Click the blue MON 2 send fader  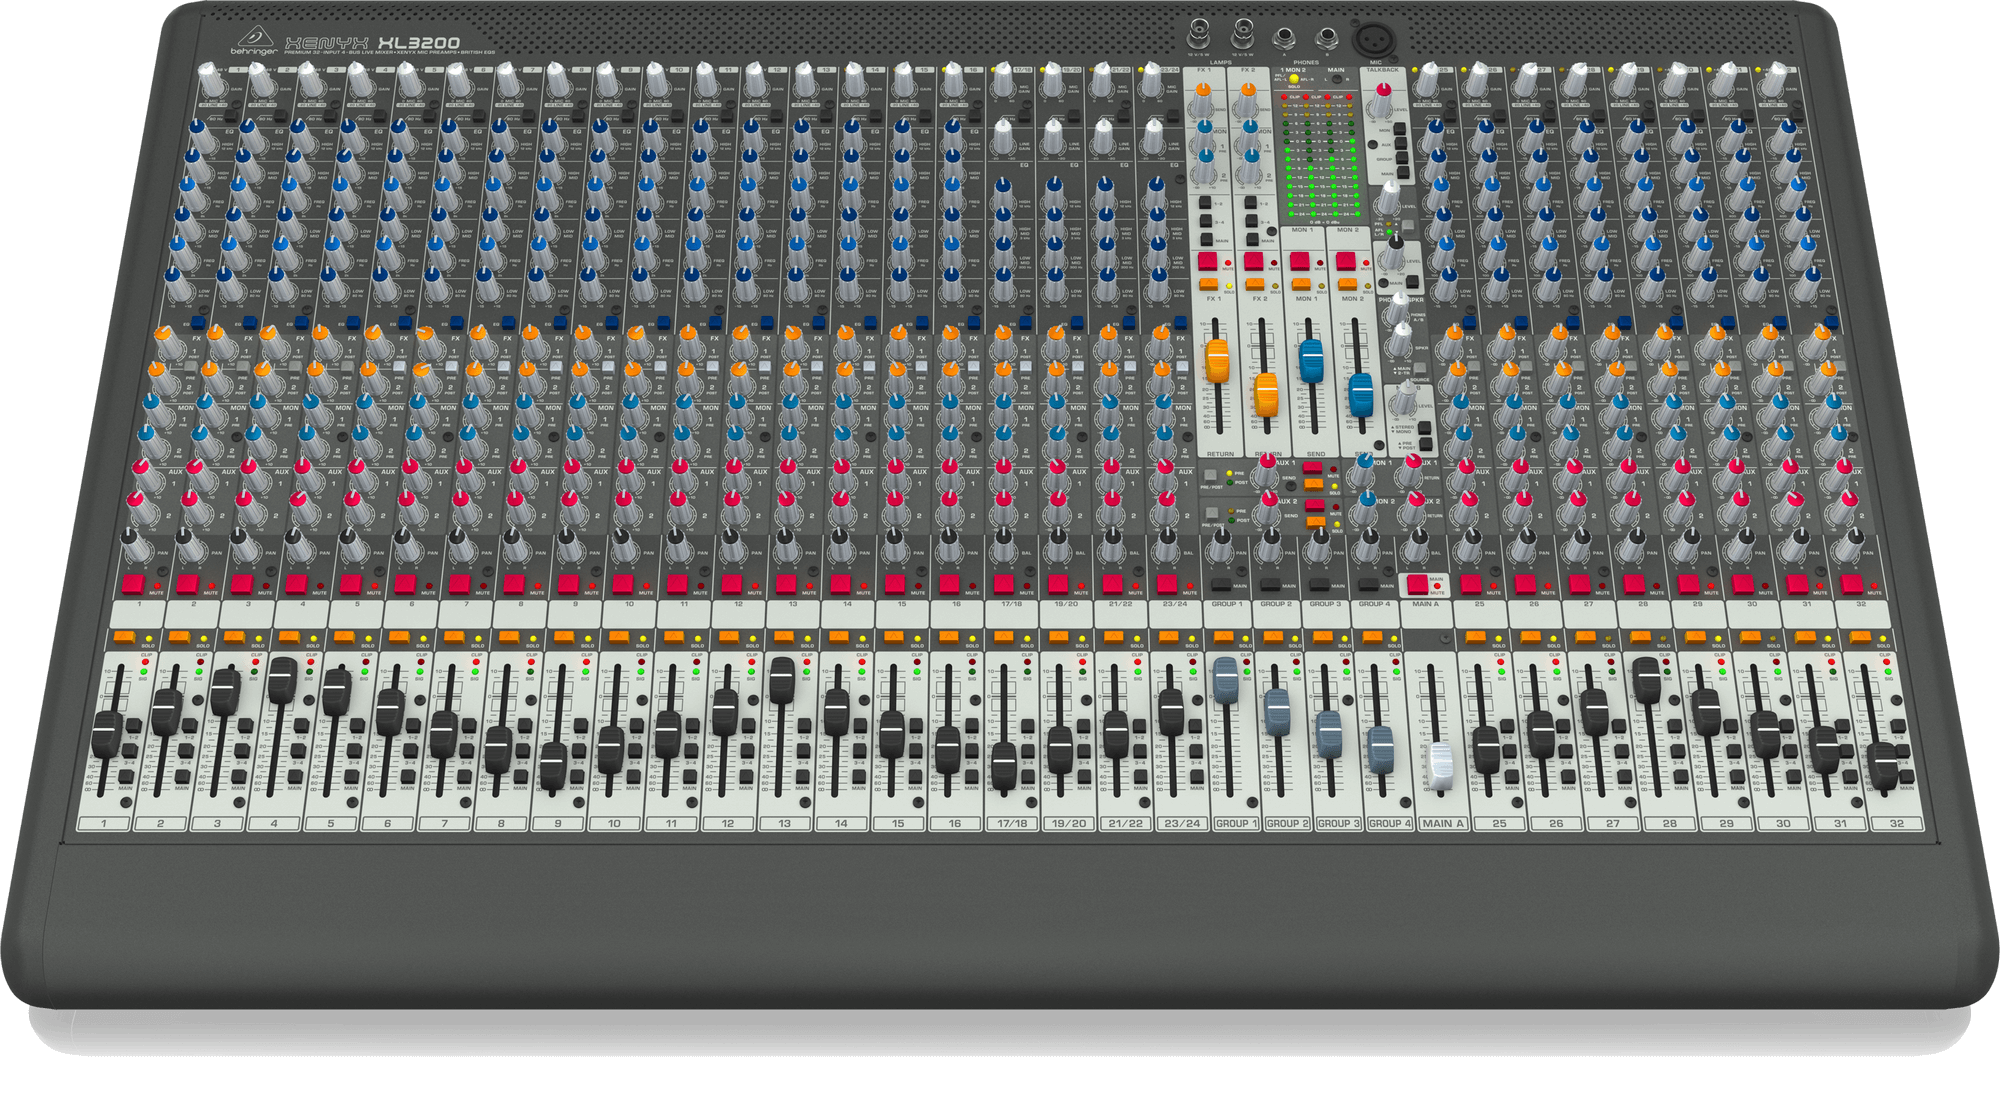(x=1360, y=394)
